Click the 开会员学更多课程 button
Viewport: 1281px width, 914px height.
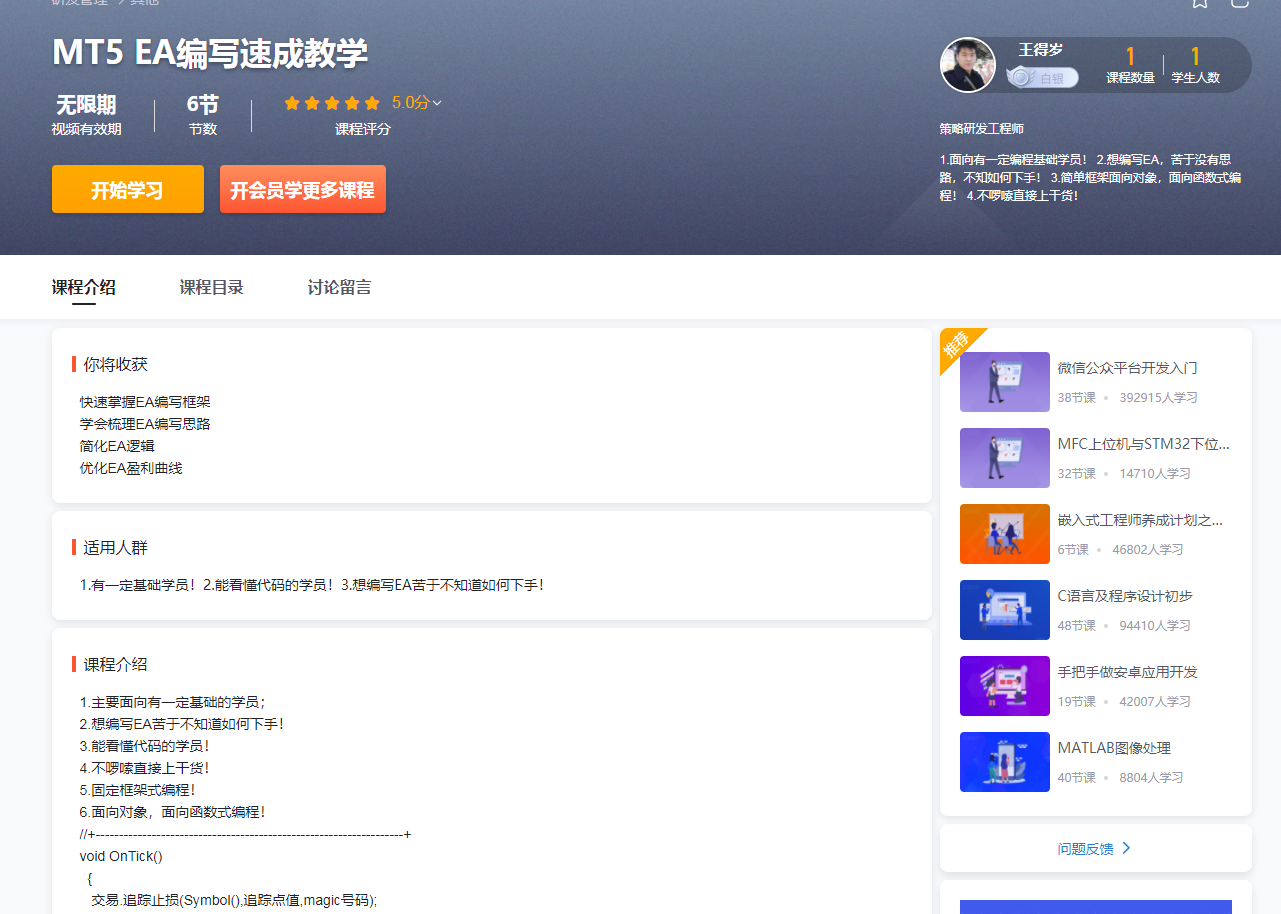tap(302, 188)
